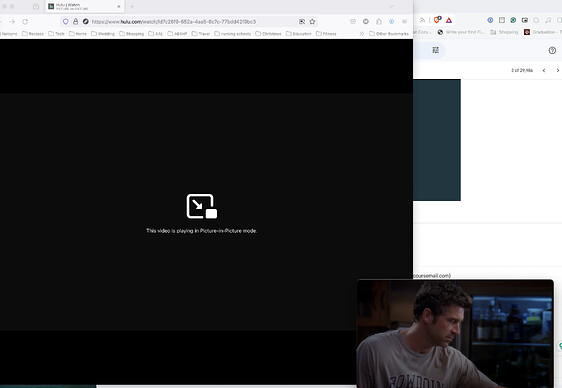Screen dimensions: 562x388
Task: Open Tech bookmarks folder
Action: click(x=57, y=34)
